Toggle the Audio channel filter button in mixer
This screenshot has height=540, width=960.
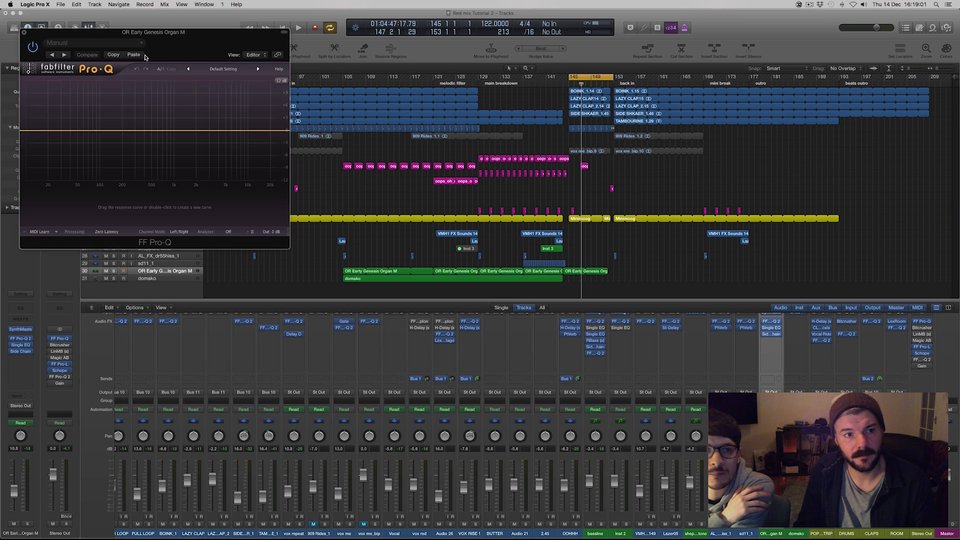coord(781,308)
